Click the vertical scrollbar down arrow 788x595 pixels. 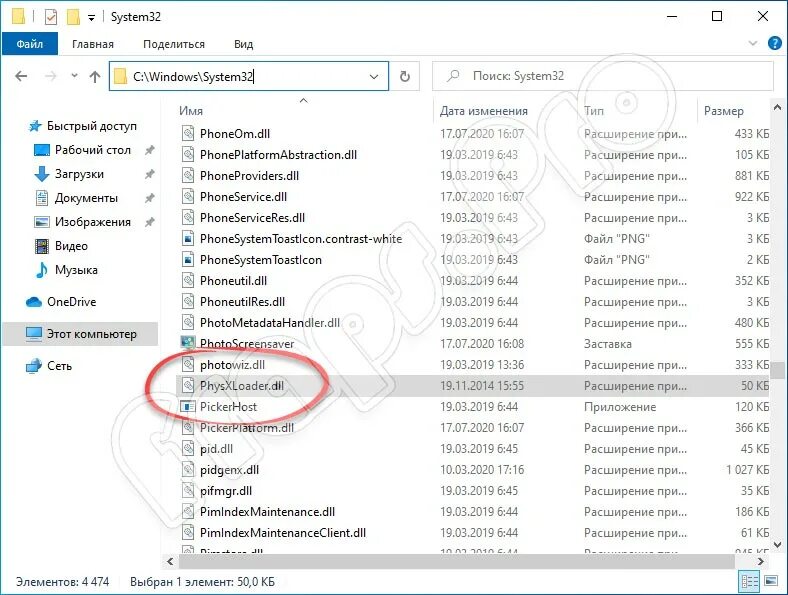tap(777, 544)
